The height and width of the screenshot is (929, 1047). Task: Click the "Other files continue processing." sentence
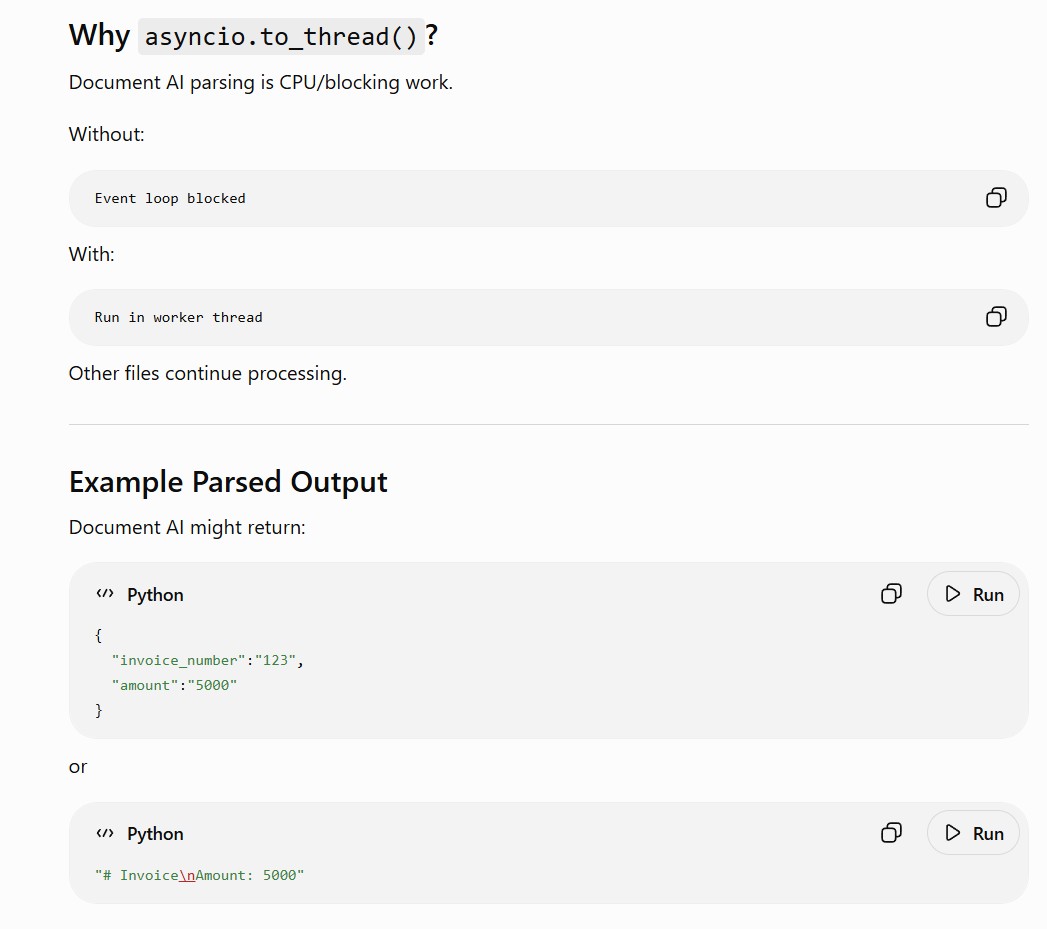(208, 373)
